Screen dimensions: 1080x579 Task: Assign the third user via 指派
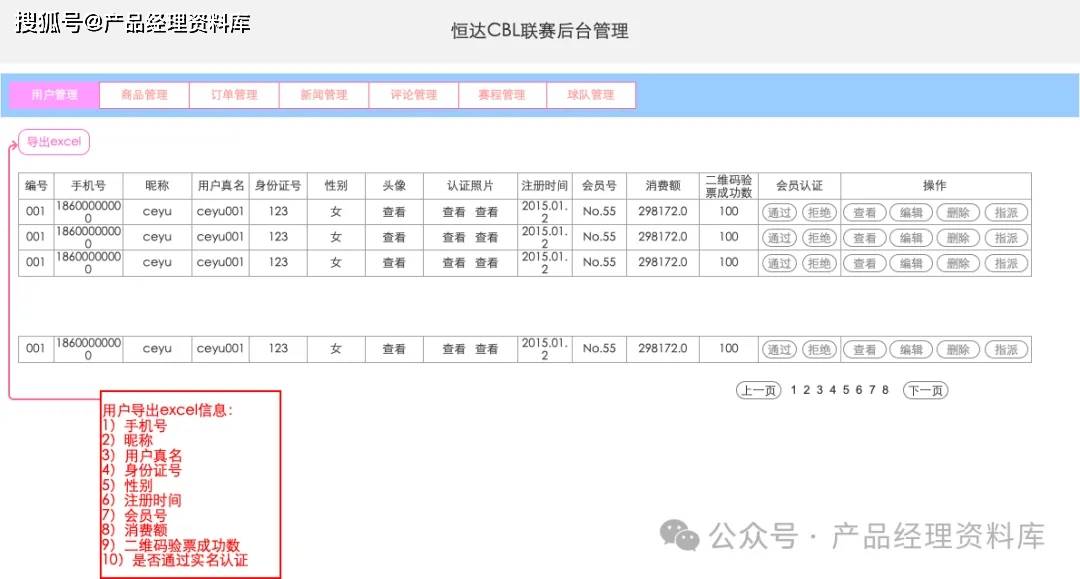click(1006, 263)
